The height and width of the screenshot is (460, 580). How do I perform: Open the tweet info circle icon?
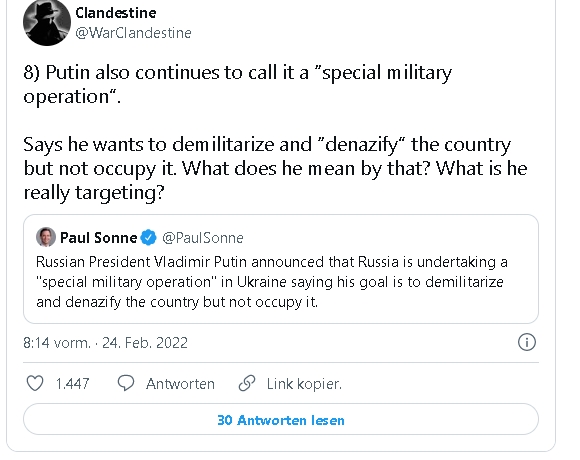[x=527, y=342]
